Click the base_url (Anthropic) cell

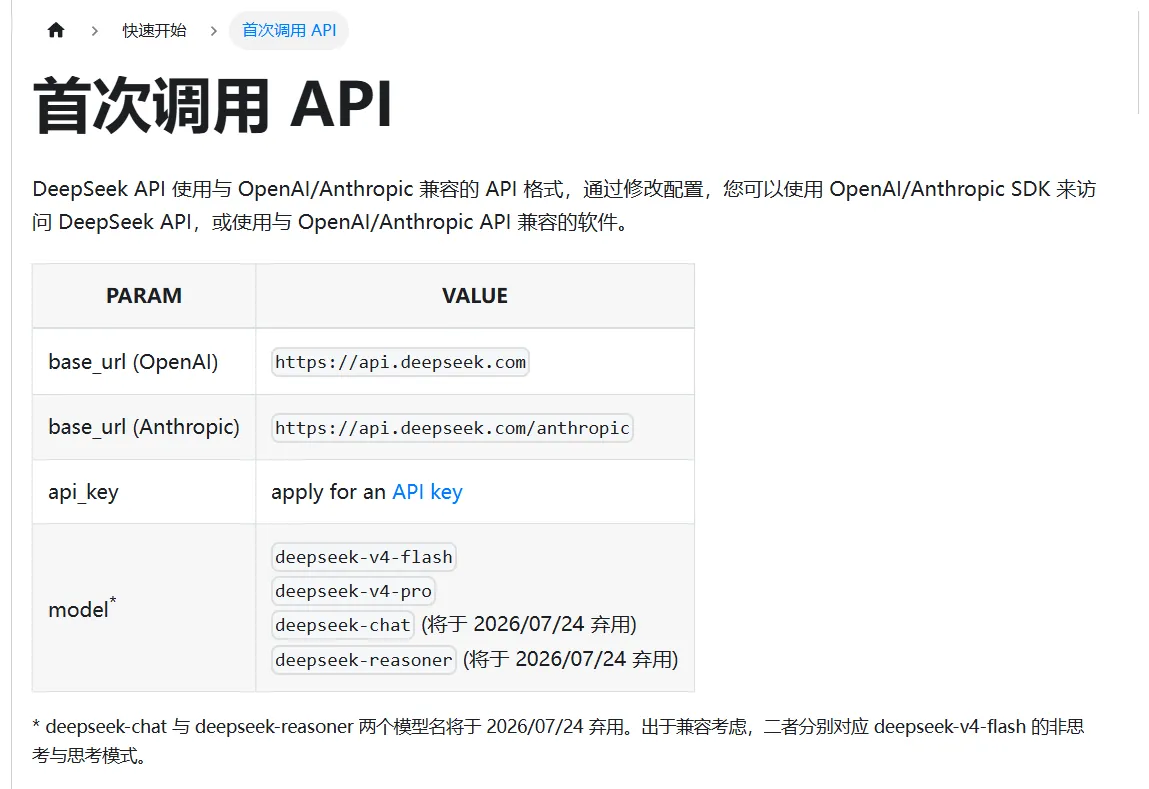[x=144, y=427]
